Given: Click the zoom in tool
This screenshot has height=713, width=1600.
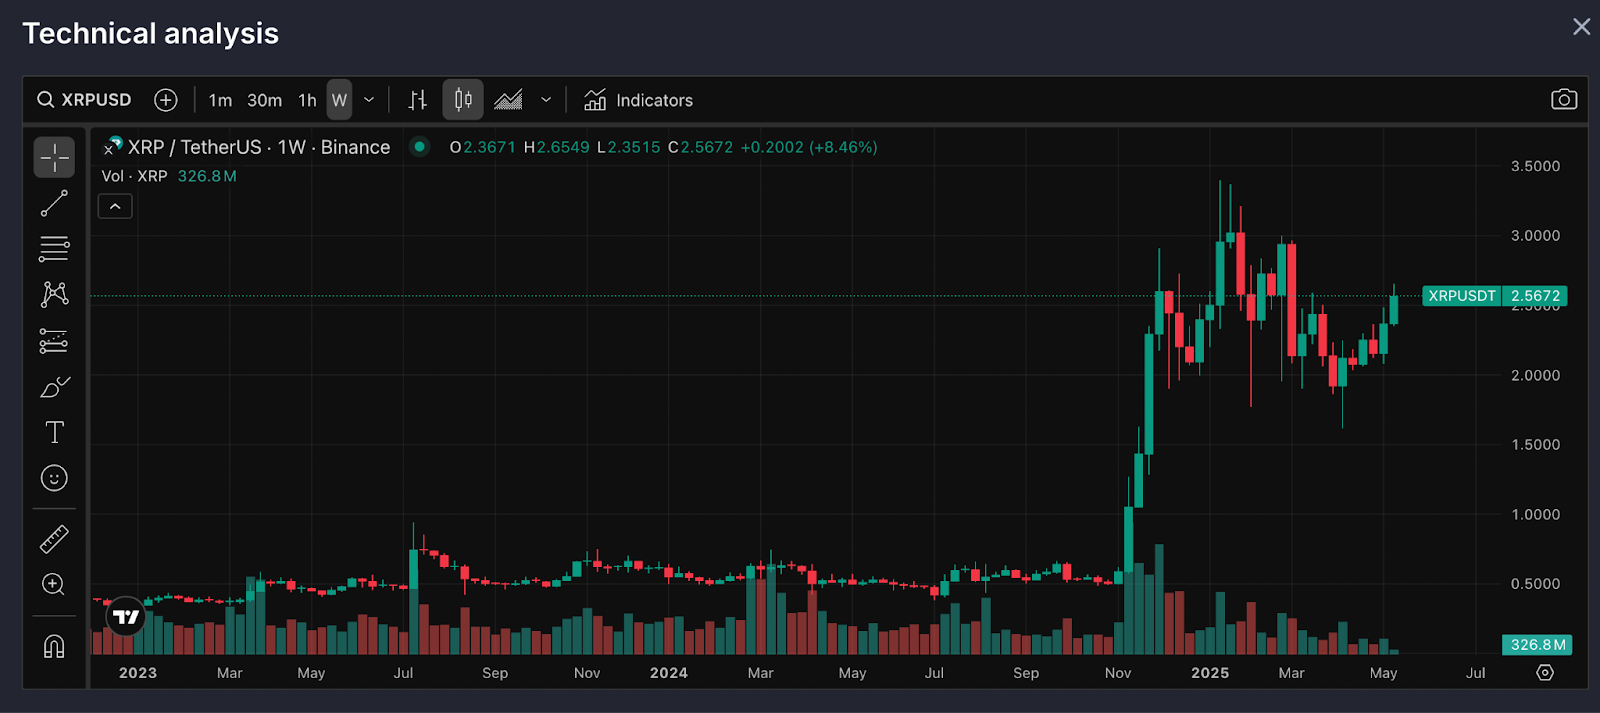Looking at the screenshot, I should (x=54, y=585).
